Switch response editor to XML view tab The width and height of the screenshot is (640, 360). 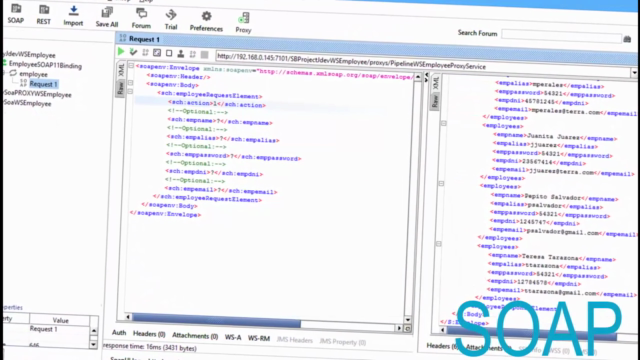point(436,82)
